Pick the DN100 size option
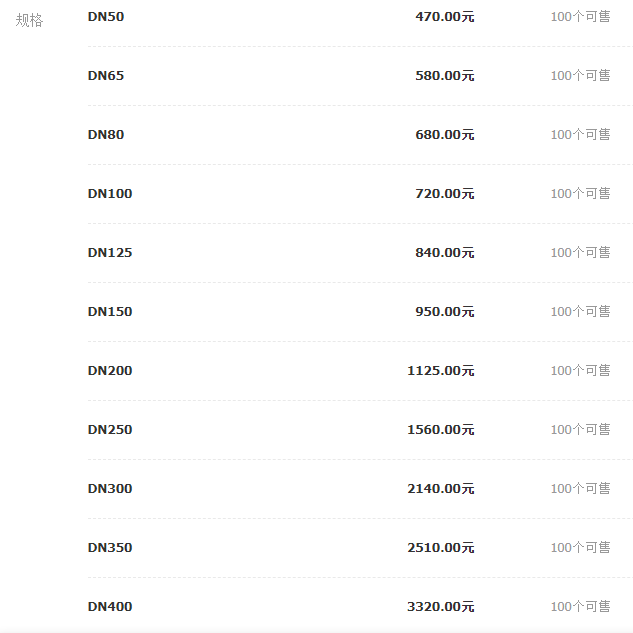633x633 pixels. 110,194
